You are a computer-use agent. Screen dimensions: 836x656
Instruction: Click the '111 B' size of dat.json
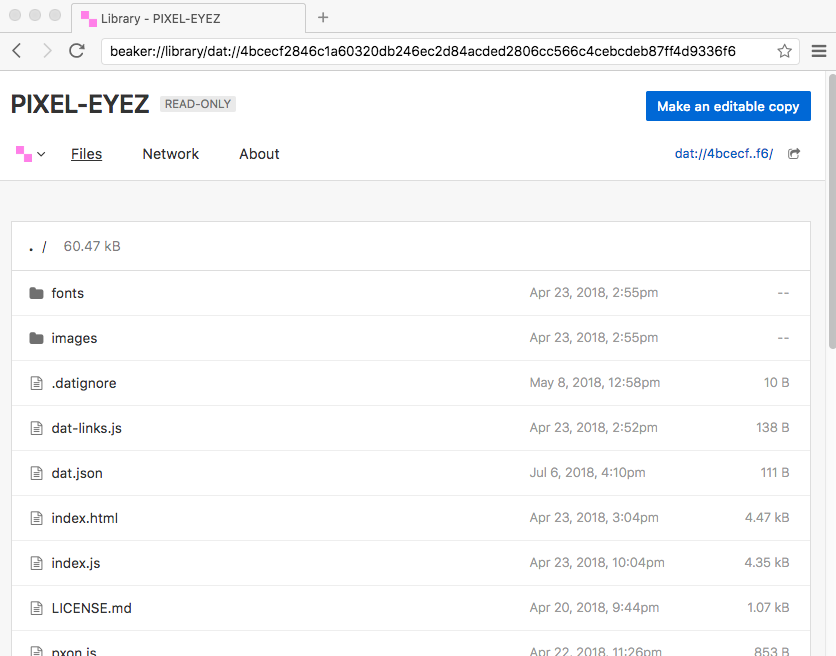point(775,473)
